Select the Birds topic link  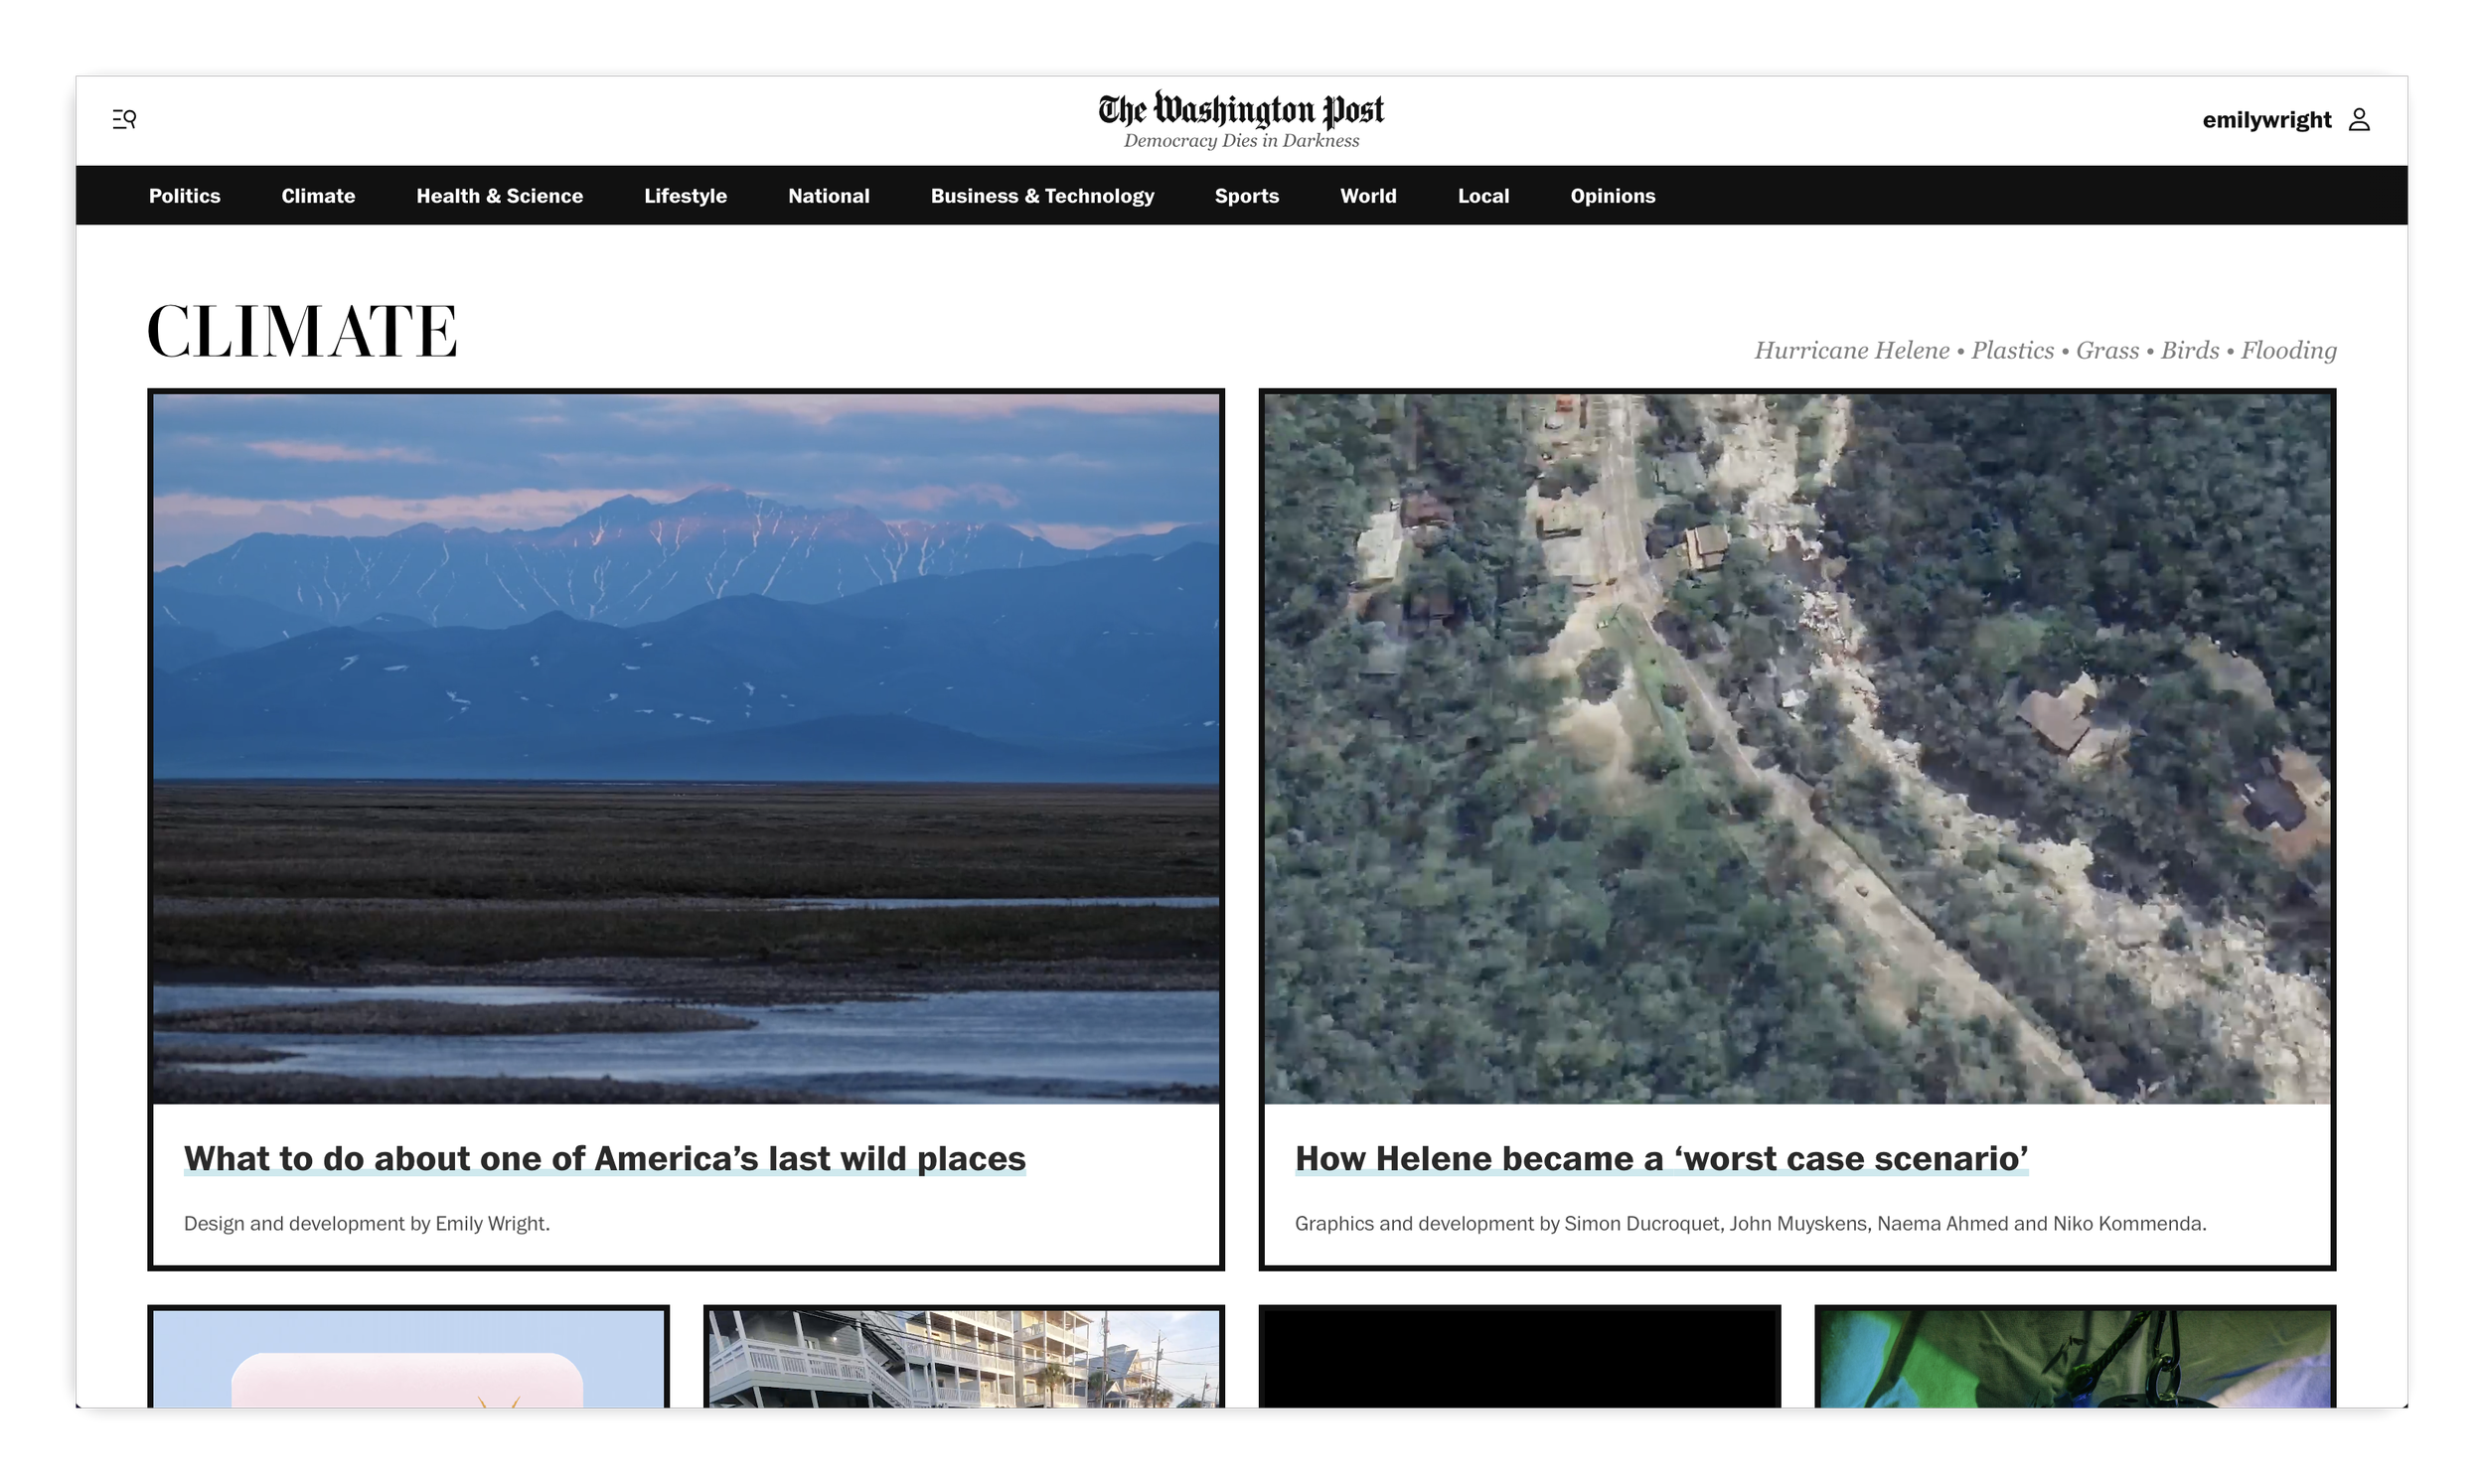coord(2189,351)
